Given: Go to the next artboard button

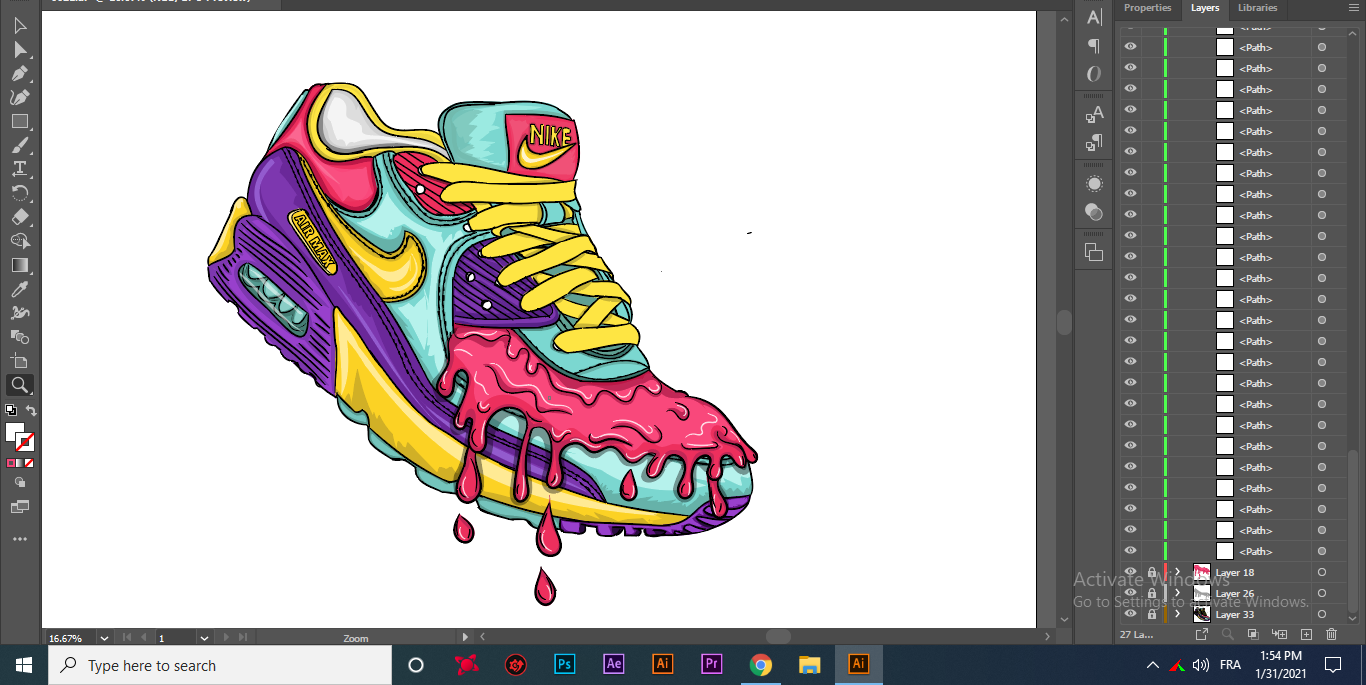Looking at the screenshot, I should click(226, 638).
